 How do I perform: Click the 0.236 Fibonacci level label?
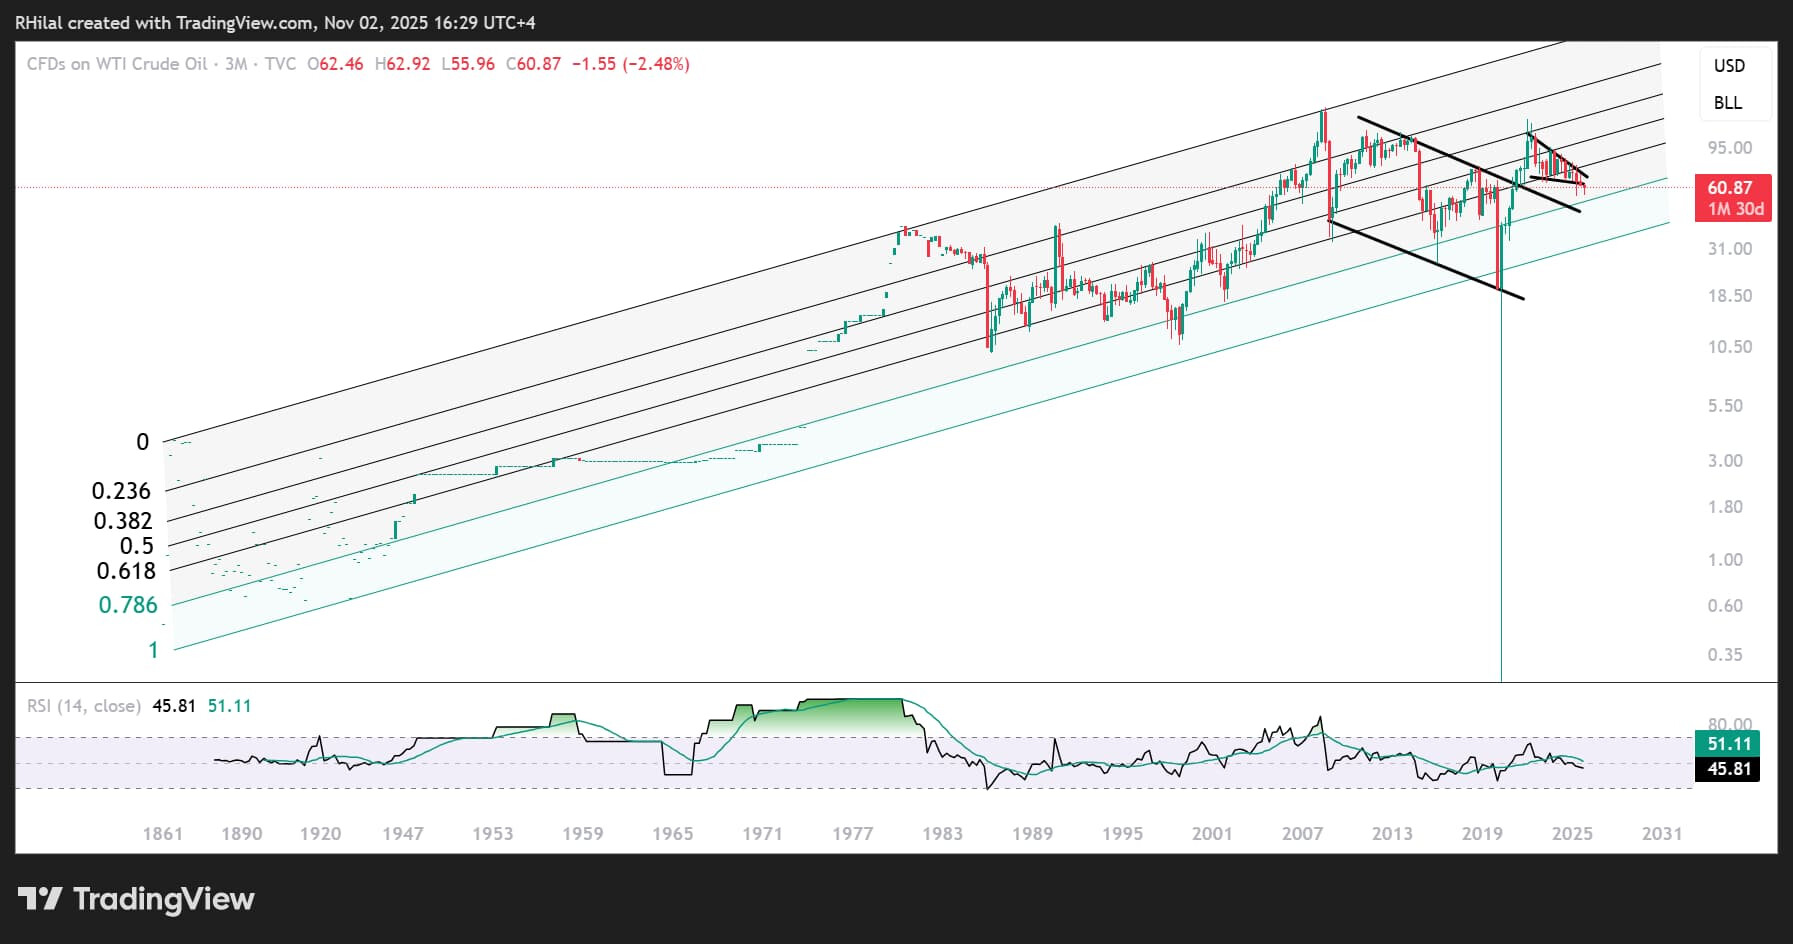click(x=121, y=491)
